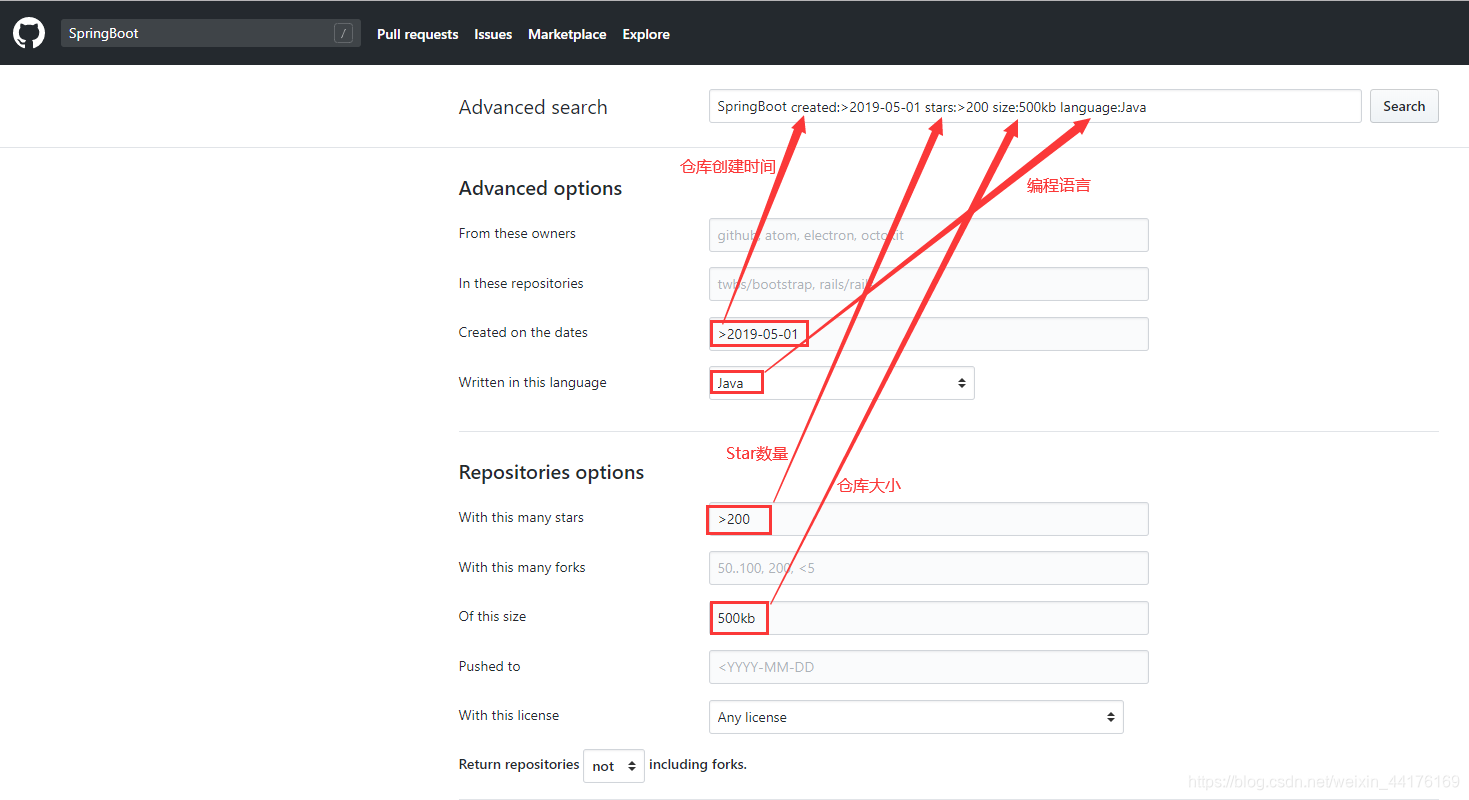Click the 'Return repositories' text
Image resolution: width=1469 pixels, height=800 pixels.
tap(519, 764)
